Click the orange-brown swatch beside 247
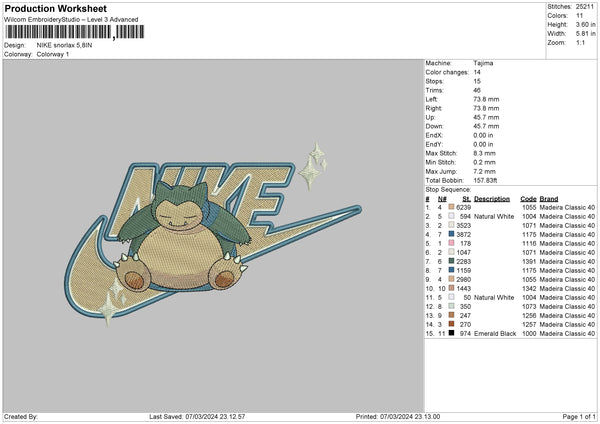The height and width of the screenshot is (424, 600). pyautogui.click(x=452, y=315)
